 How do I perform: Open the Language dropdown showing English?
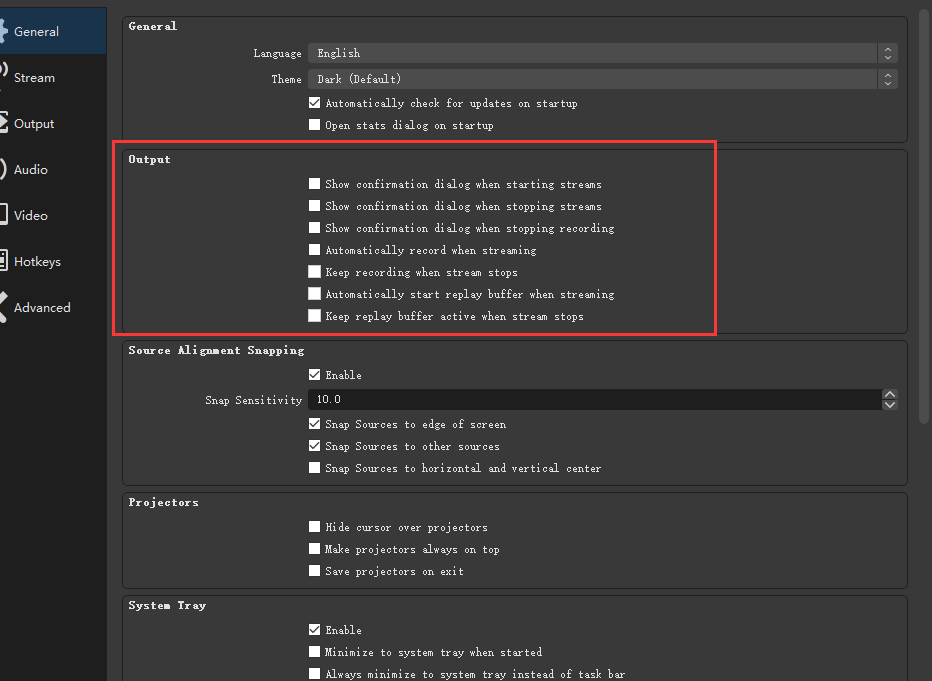602,53
